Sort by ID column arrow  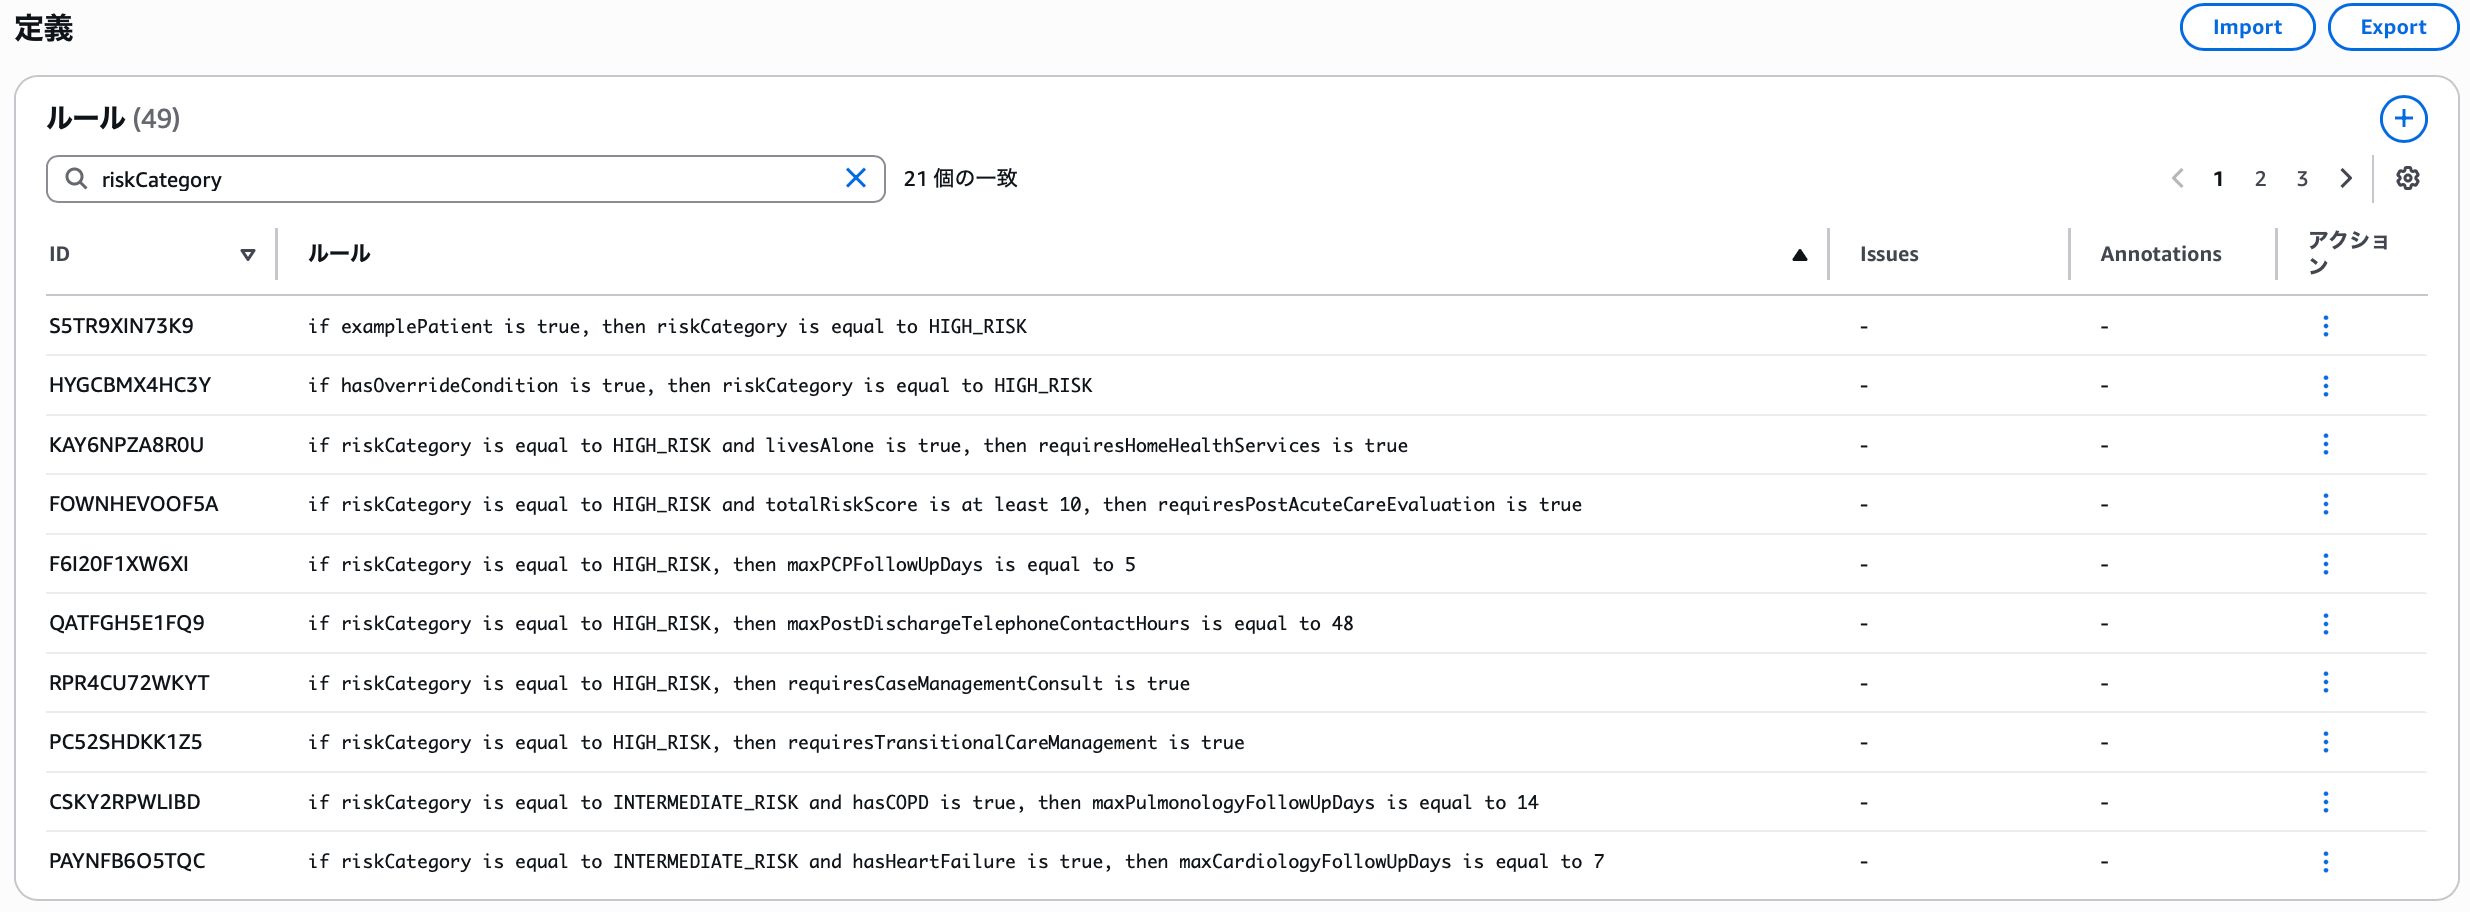tap(248, 255)
